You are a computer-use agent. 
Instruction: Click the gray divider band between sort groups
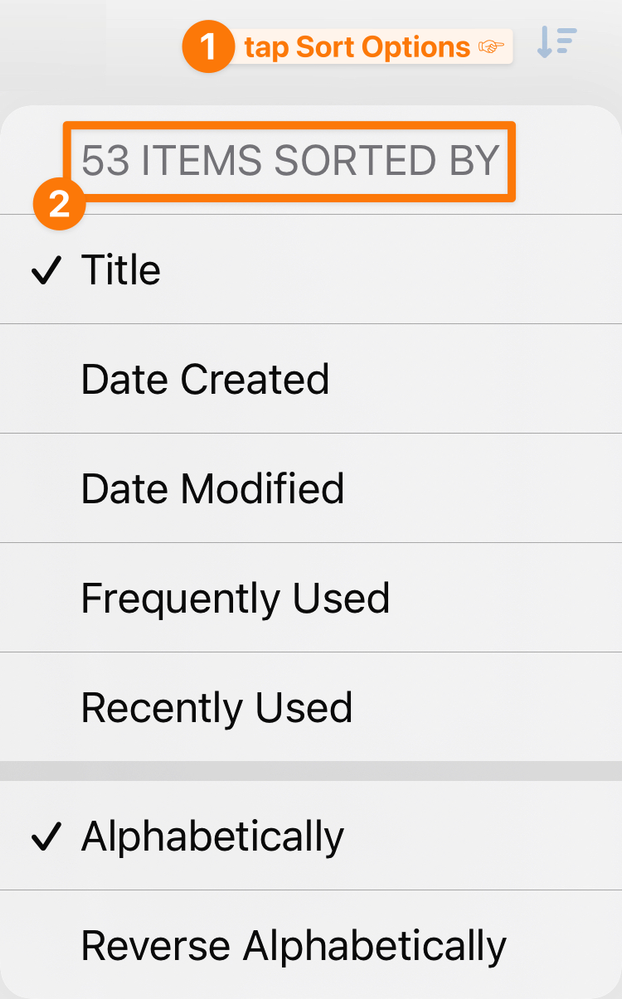(x=311, y=771)
